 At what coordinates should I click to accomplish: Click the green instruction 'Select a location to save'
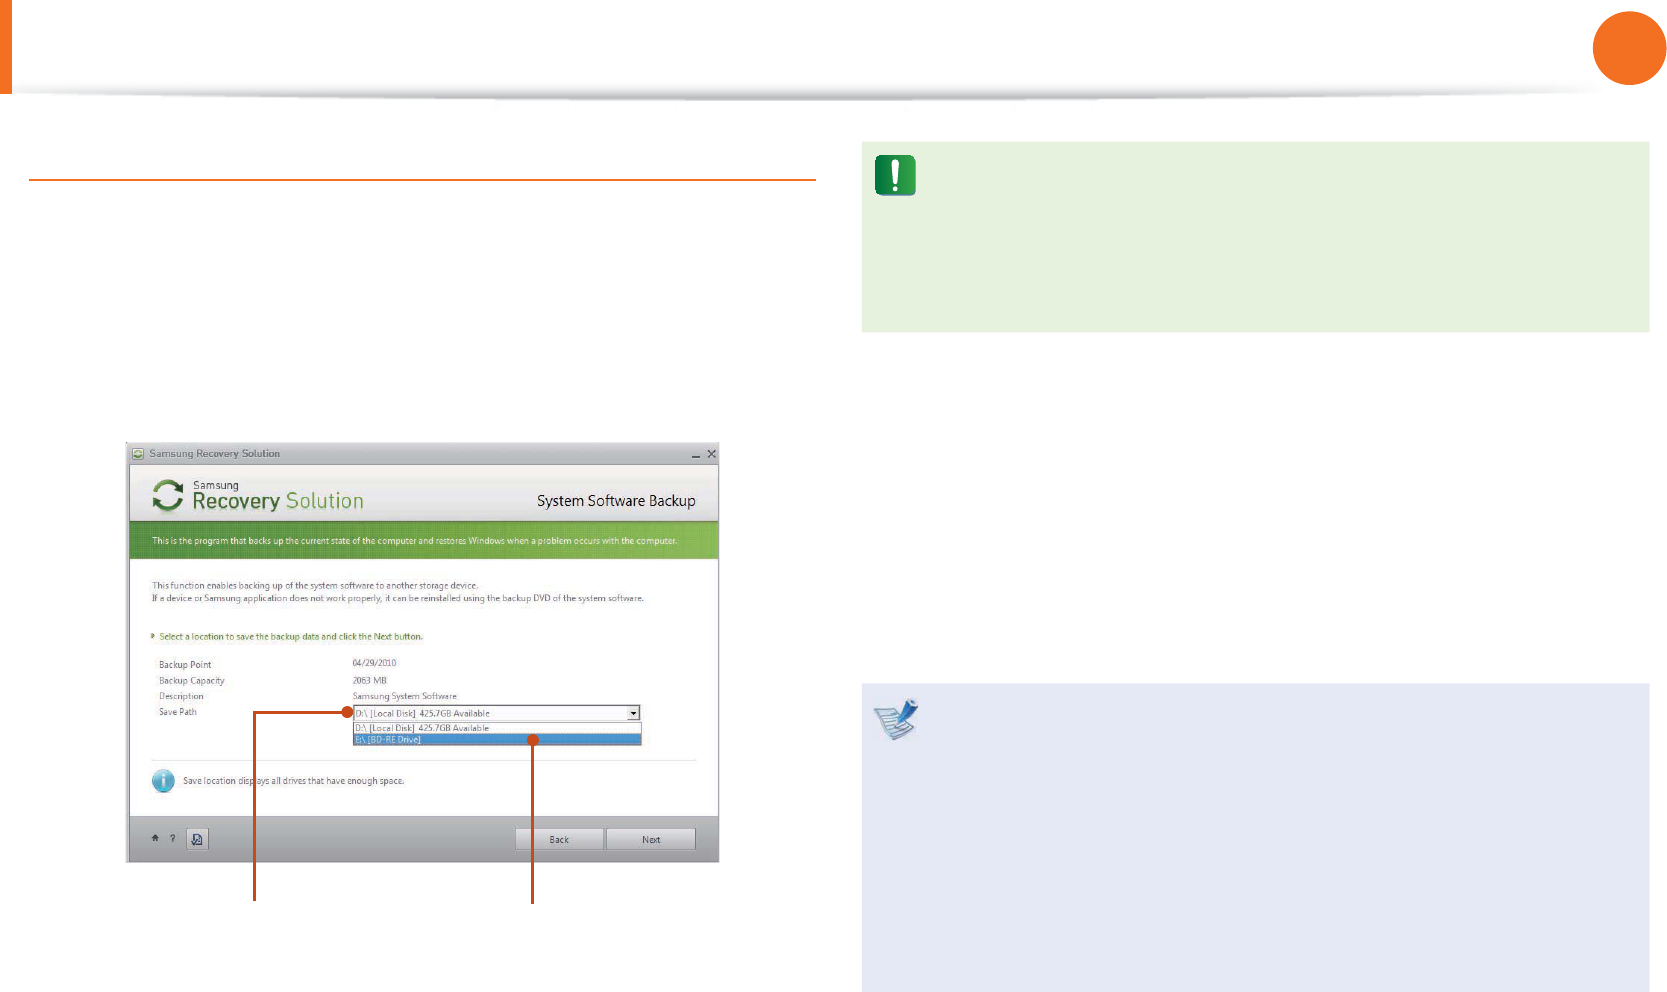click(x=291, y=636)
